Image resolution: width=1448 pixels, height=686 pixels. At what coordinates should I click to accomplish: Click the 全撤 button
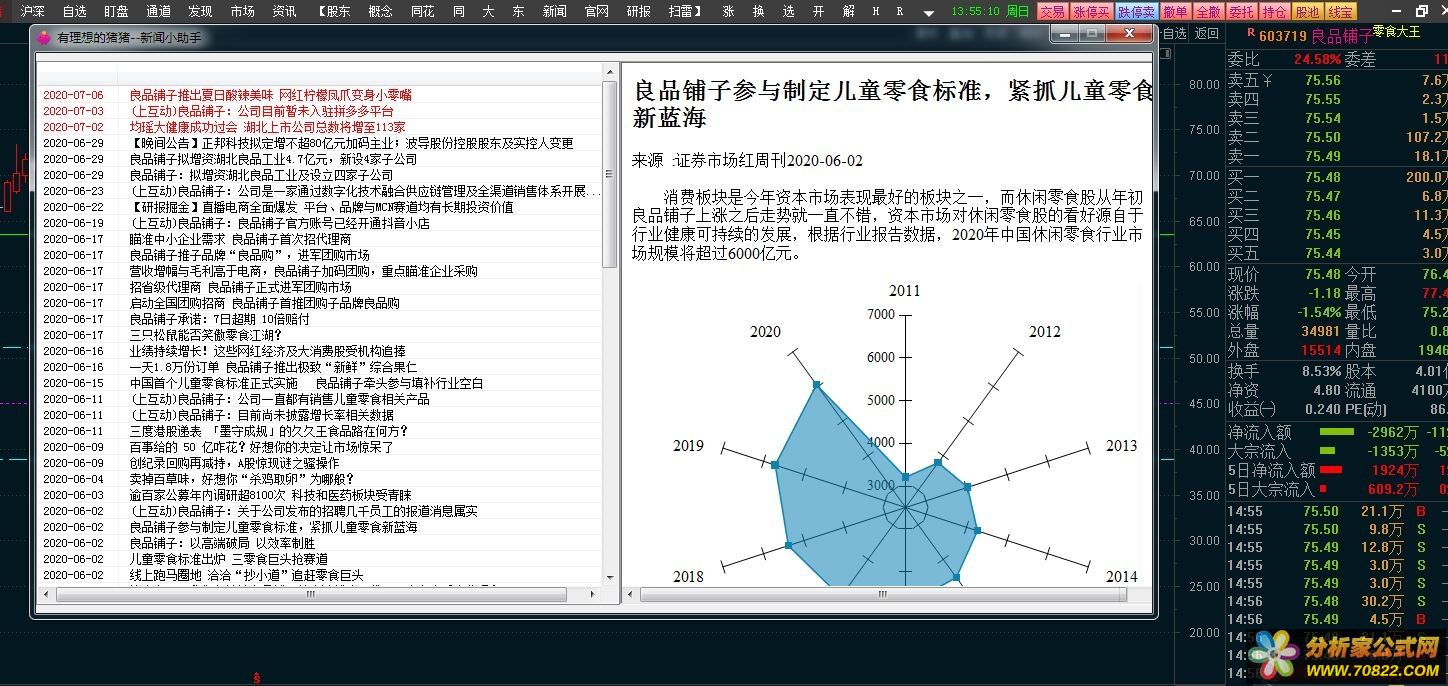point(1207,12)
